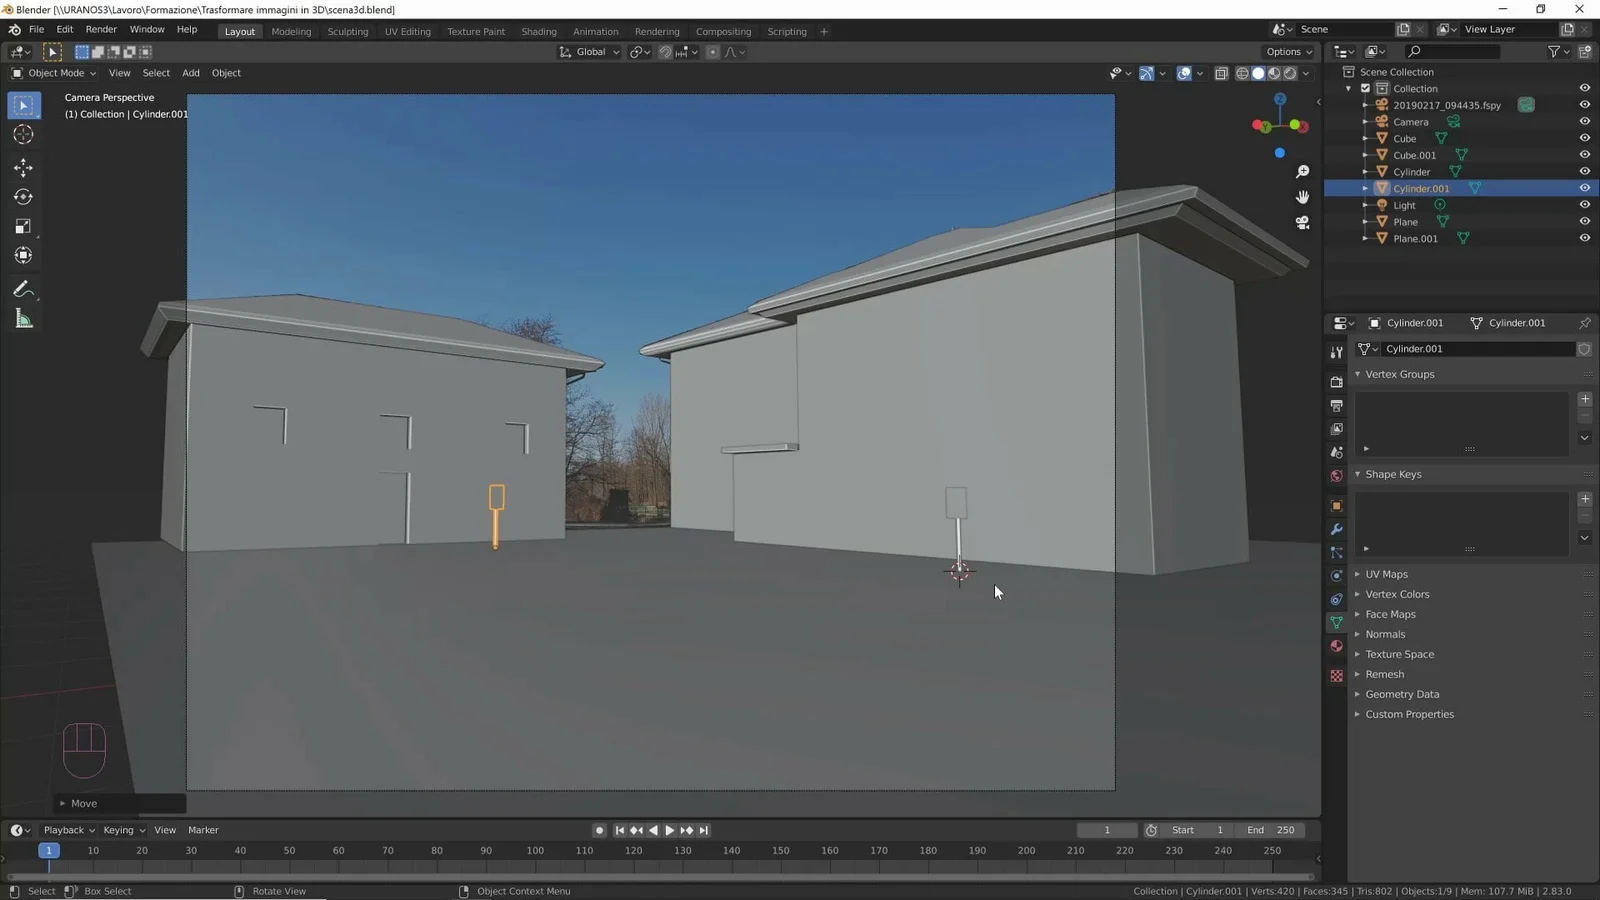Open the Material Properties tab
The image size is (1600, 900).
1336,647
